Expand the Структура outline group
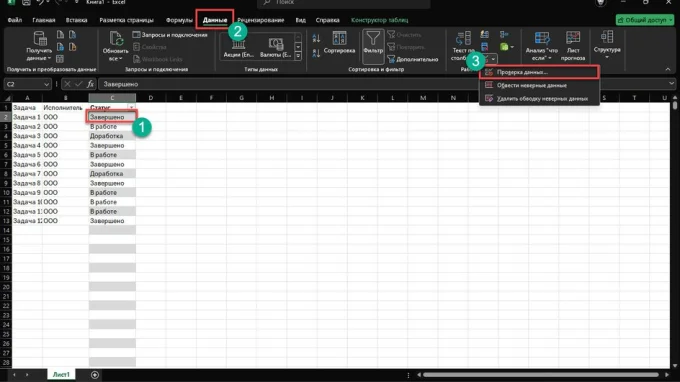The image size is (680, 382). 607,45
